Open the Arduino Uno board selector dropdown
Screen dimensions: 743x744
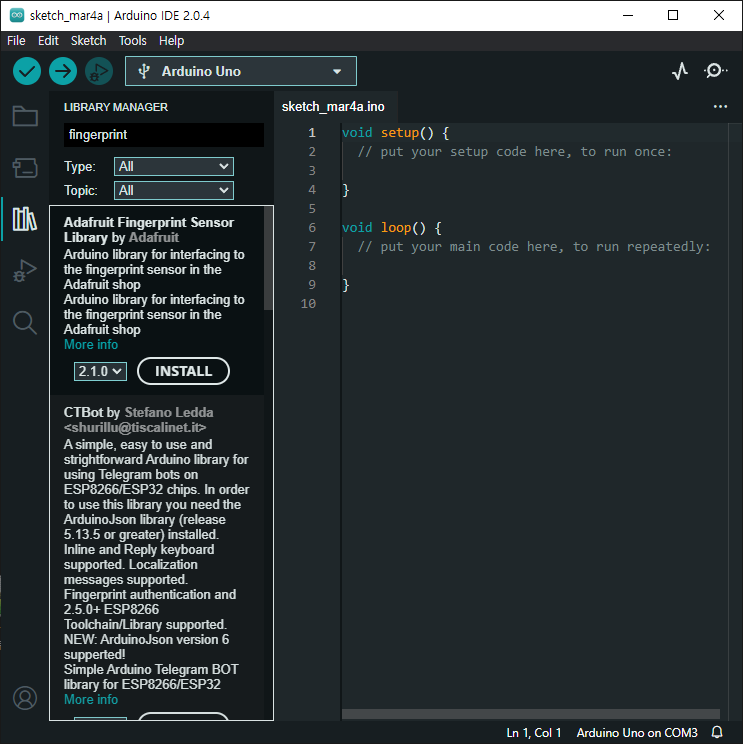tap(241, 71)
